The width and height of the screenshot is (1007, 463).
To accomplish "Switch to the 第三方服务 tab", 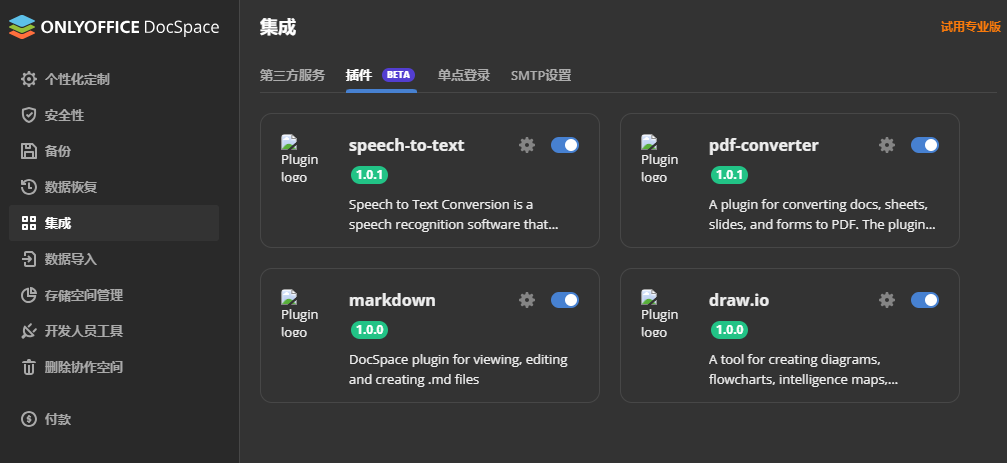I will pyautogui.click(x=292, y=75).
